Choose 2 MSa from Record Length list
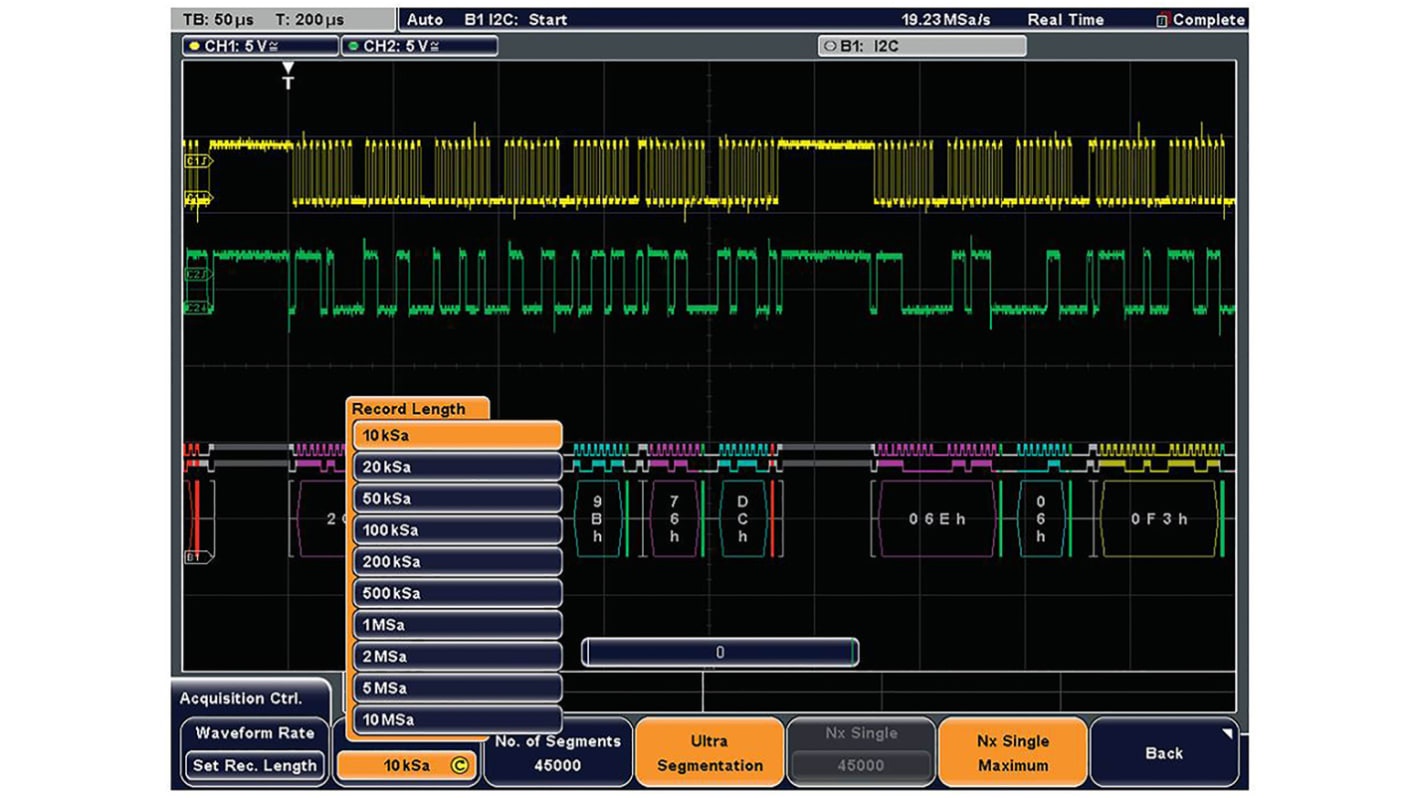1420x798 pixels. (457, 656)
